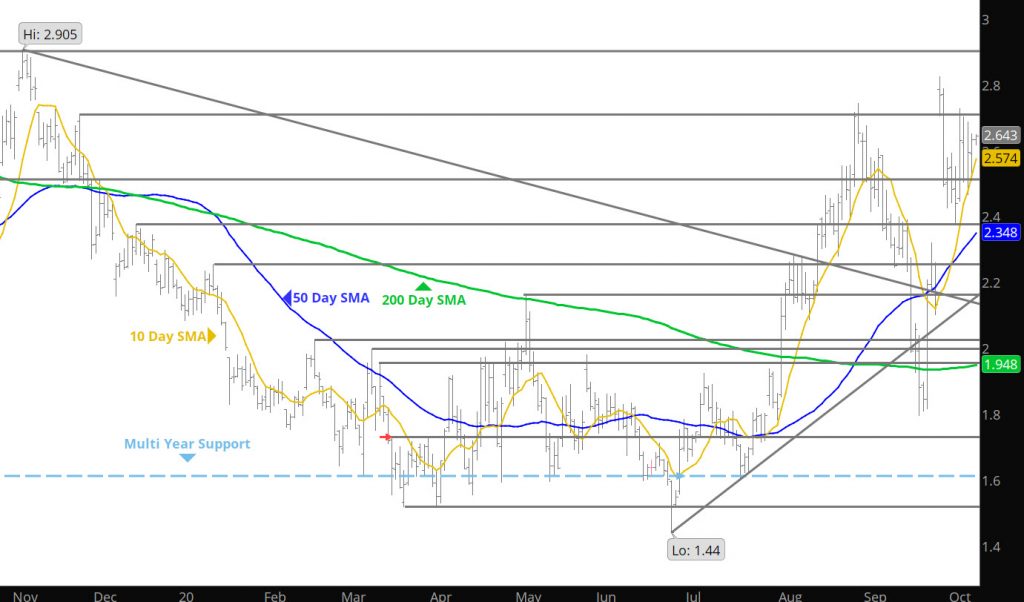The width and height of the screenshot is (1024, 602).
Task: Click the blue 2.348 price tag
Action: (x=1000, y=233)
